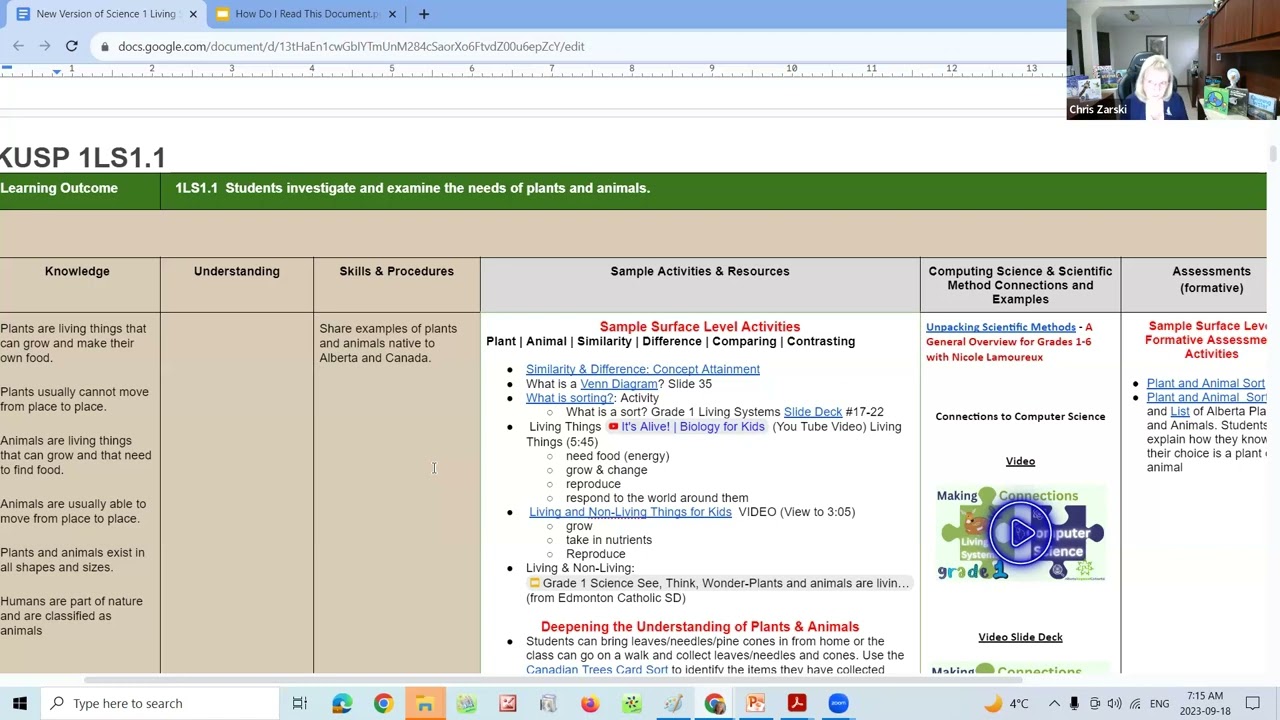Show hidden system tray icons
Screen dimensions: 1280x720
coord(1054,703)
